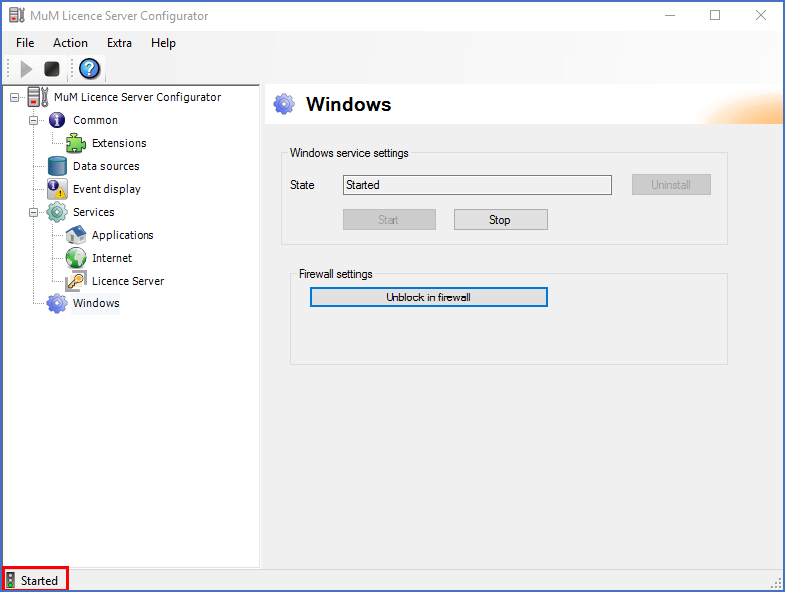Select the Windows item in tree
785x592 pixels.
[x=96, y=303]
